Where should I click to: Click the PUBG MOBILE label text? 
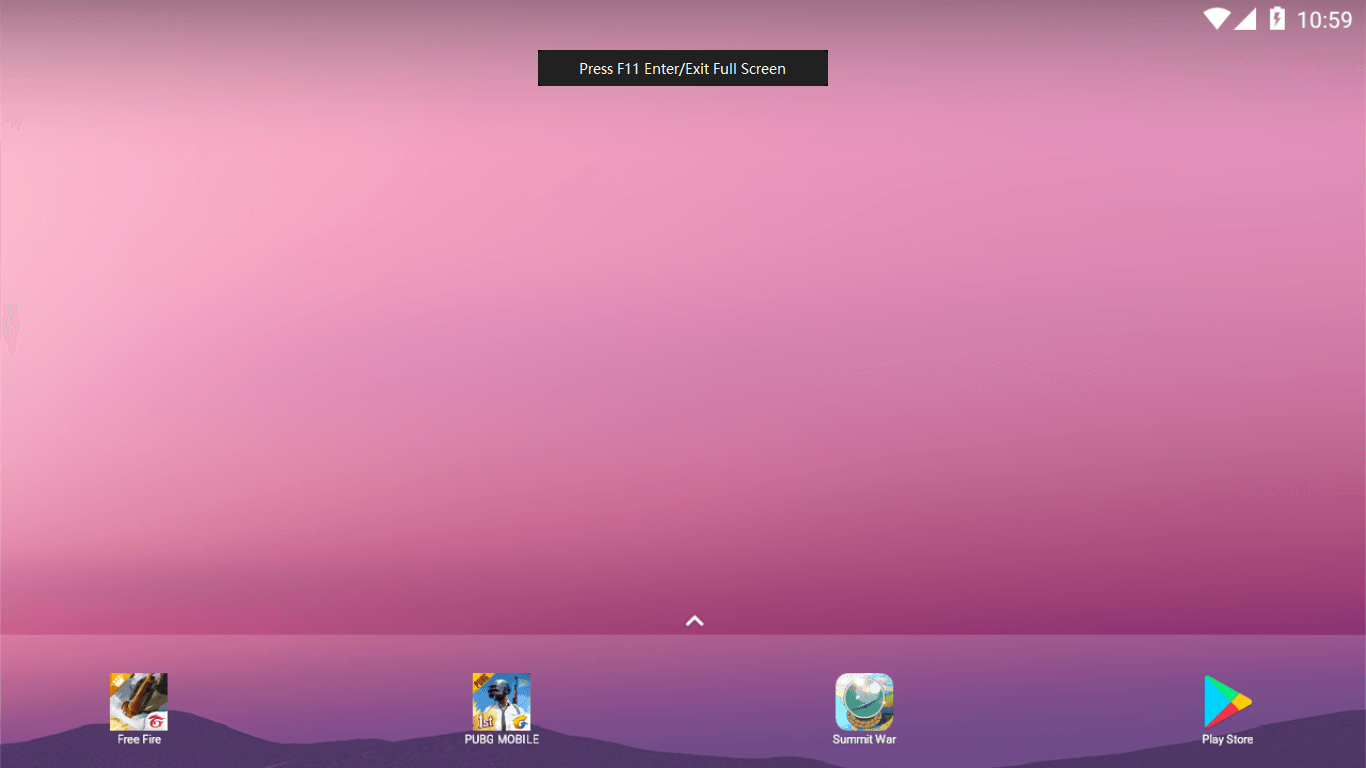click(502, 740)
